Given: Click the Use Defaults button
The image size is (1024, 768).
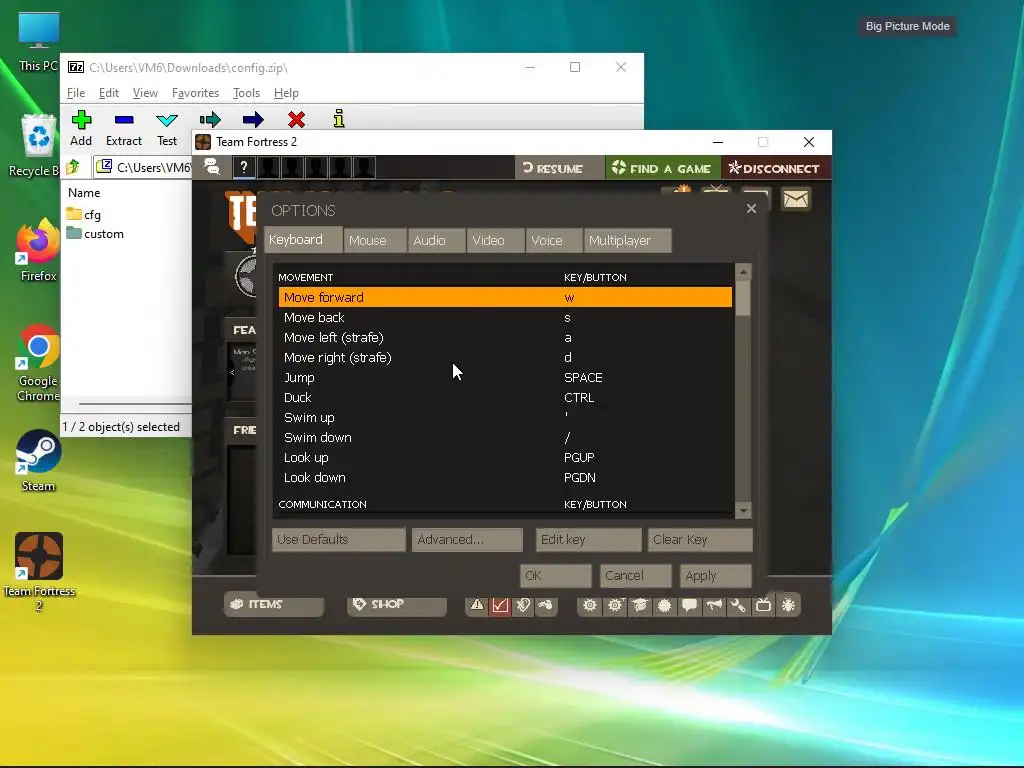Looking at the screenshot, I should 338,539.
